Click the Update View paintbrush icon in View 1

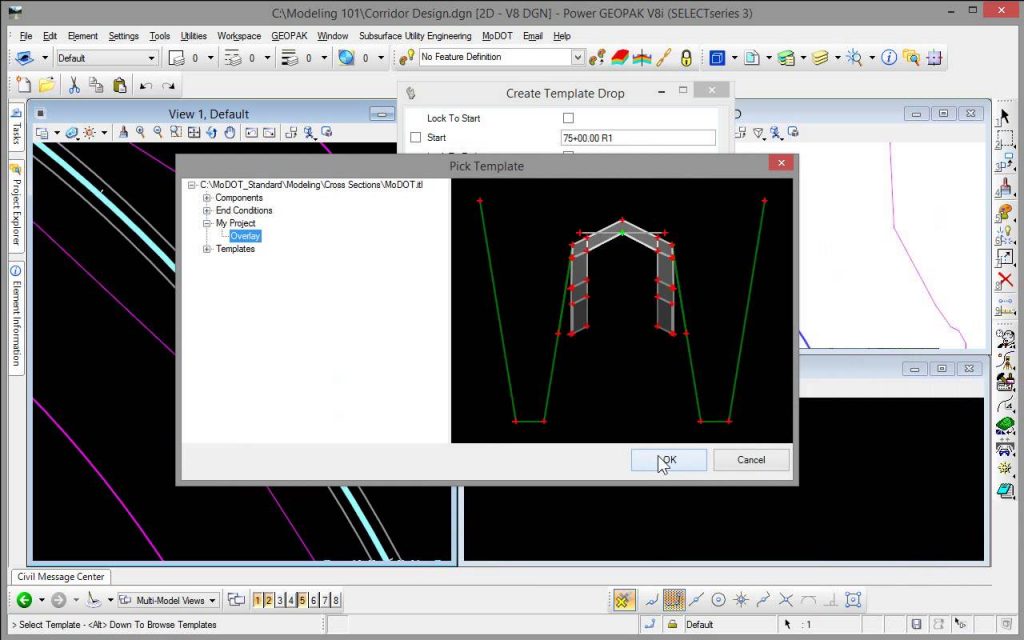coord(123,133)
